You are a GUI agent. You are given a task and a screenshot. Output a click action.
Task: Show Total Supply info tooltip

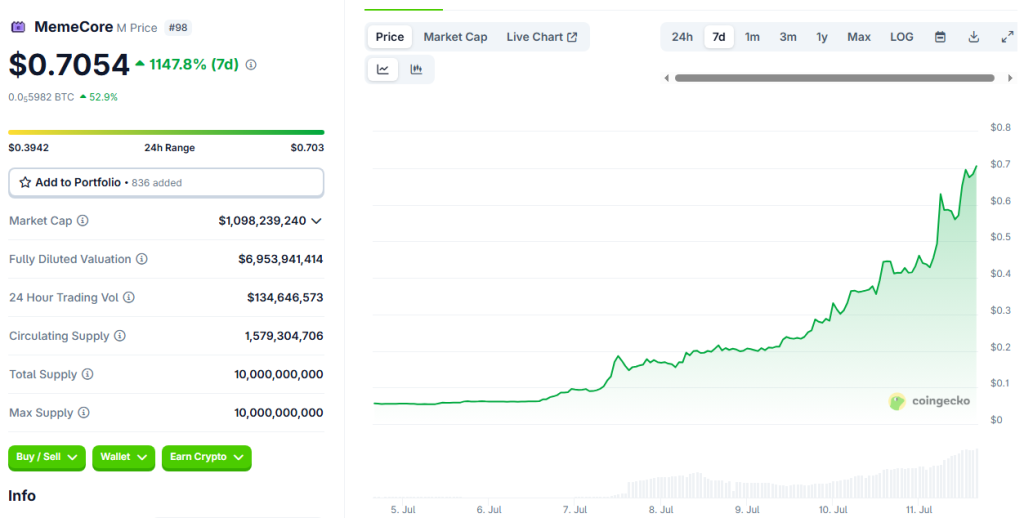[x=87, y=374]
